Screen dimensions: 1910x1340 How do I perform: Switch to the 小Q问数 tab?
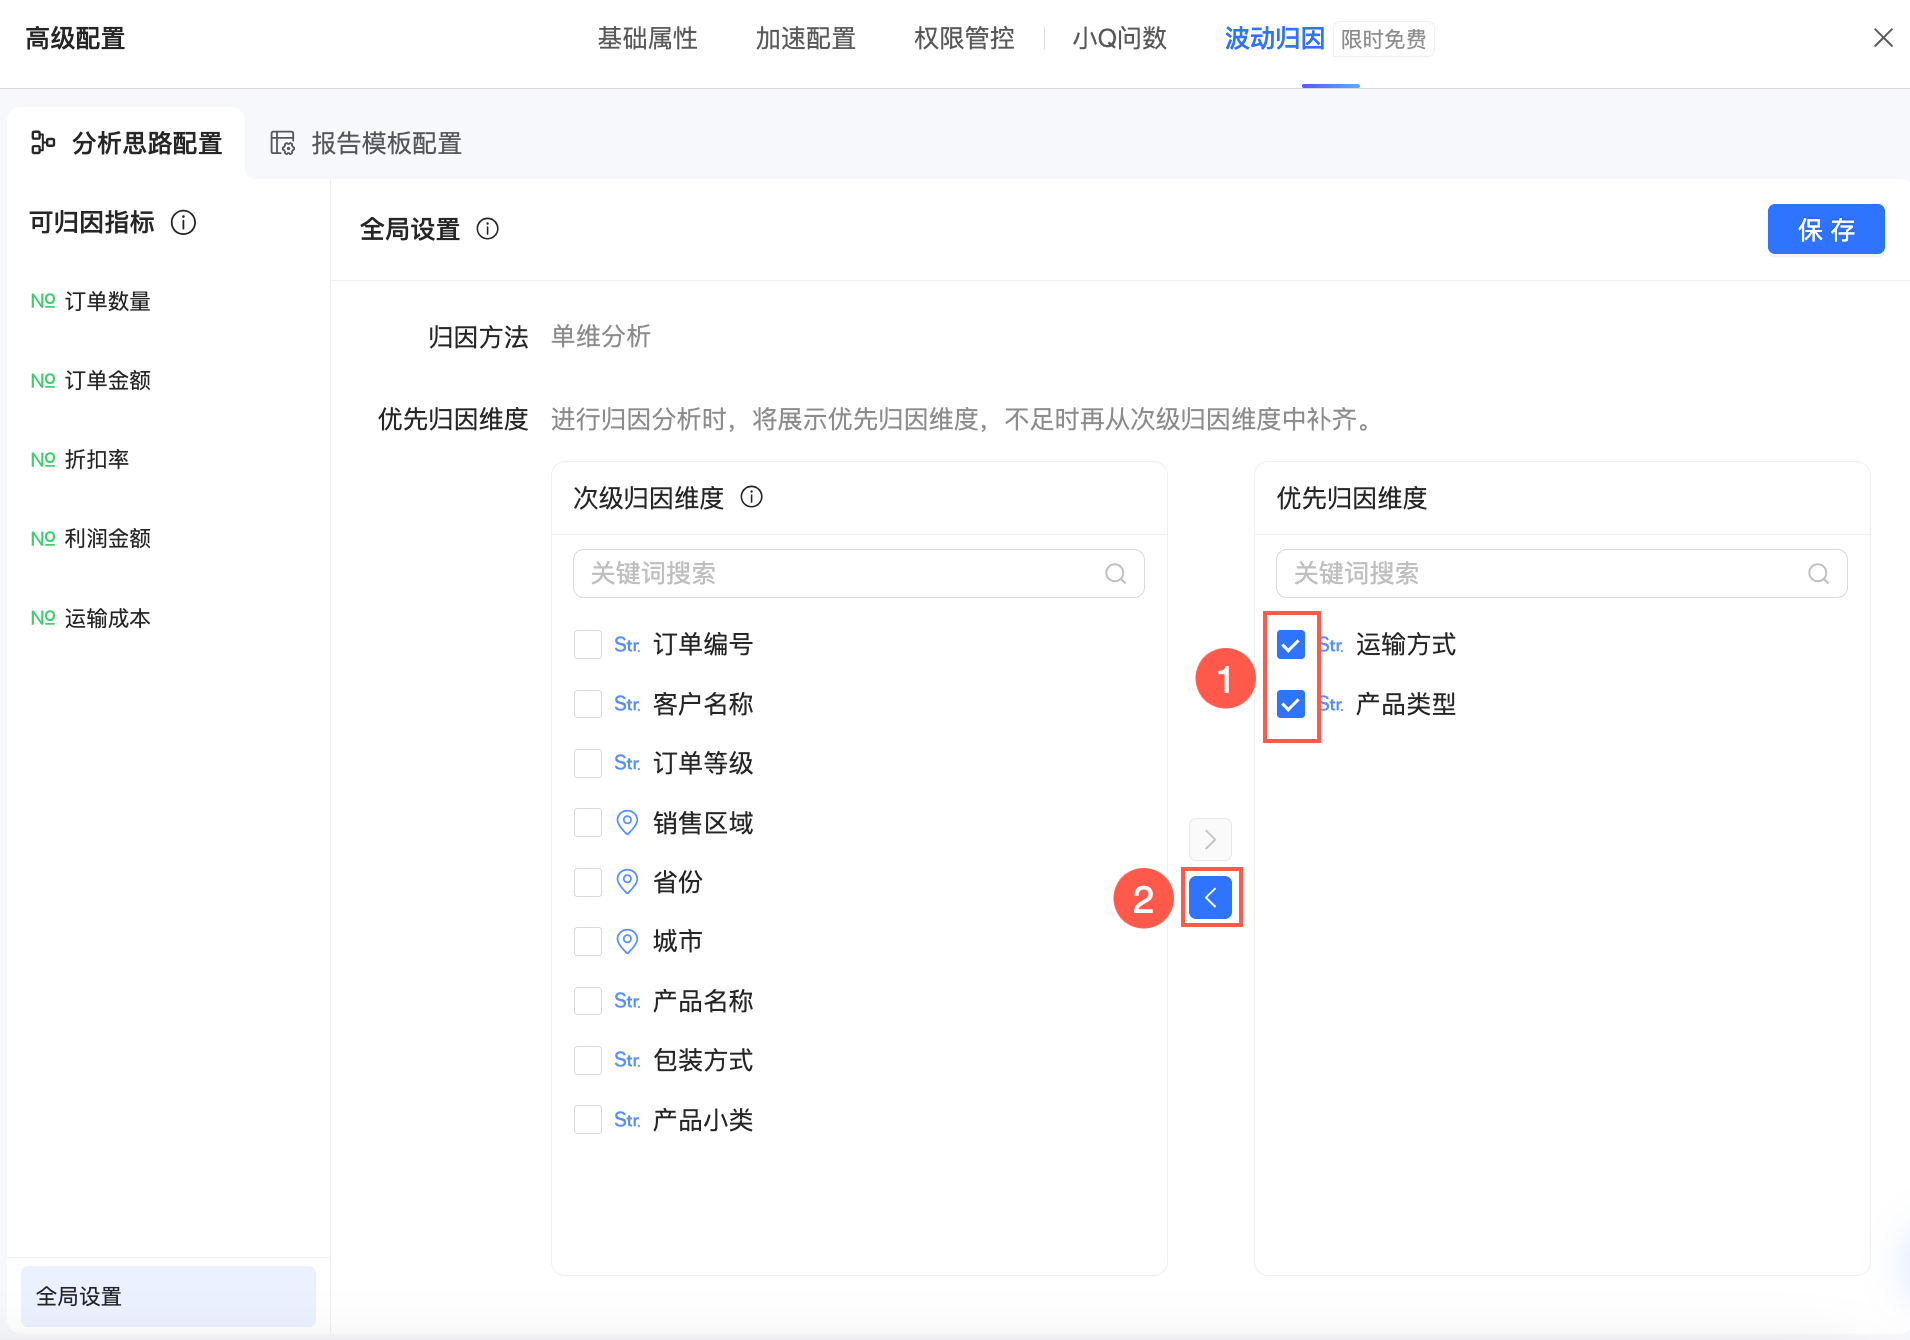pos(1120,38)
